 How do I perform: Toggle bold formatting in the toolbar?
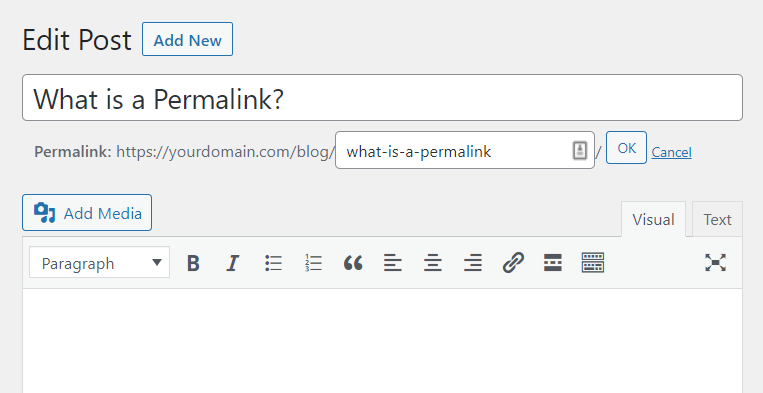point(193,263)
